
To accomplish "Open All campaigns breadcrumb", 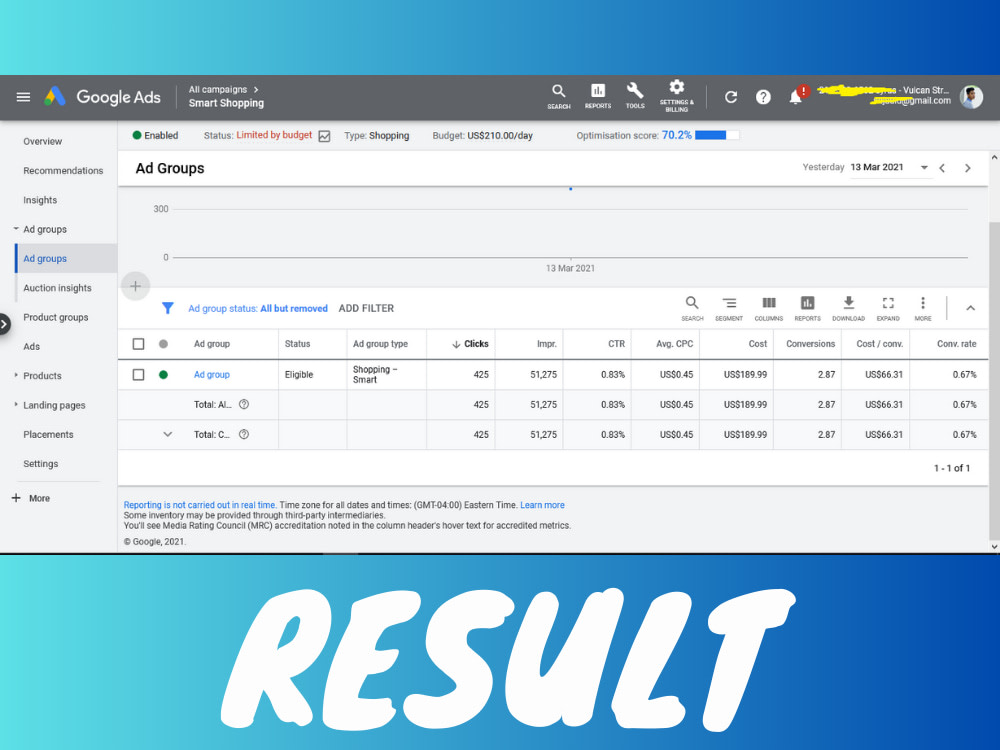I will 217,89.
